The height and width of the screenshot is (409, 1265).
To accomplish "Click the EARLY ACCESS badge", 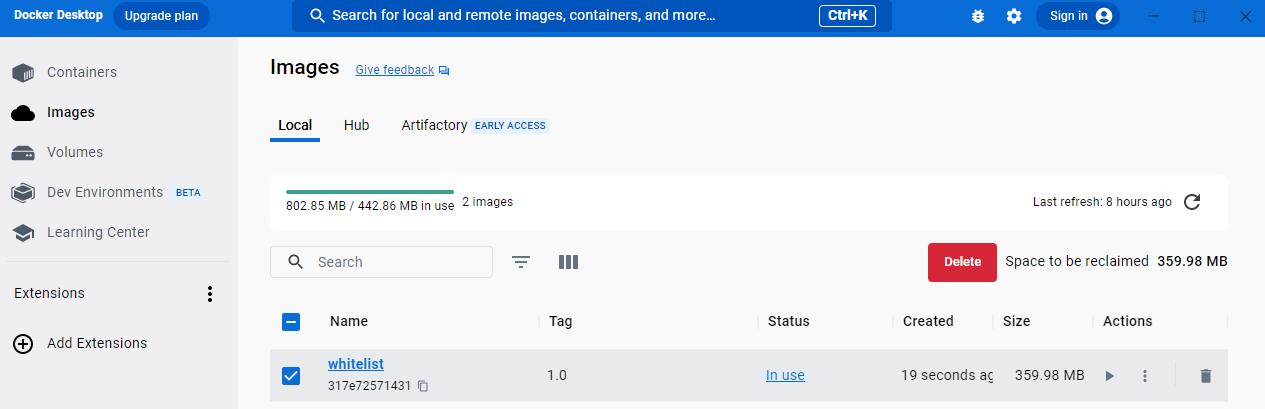I will click(x=510, y=126).
